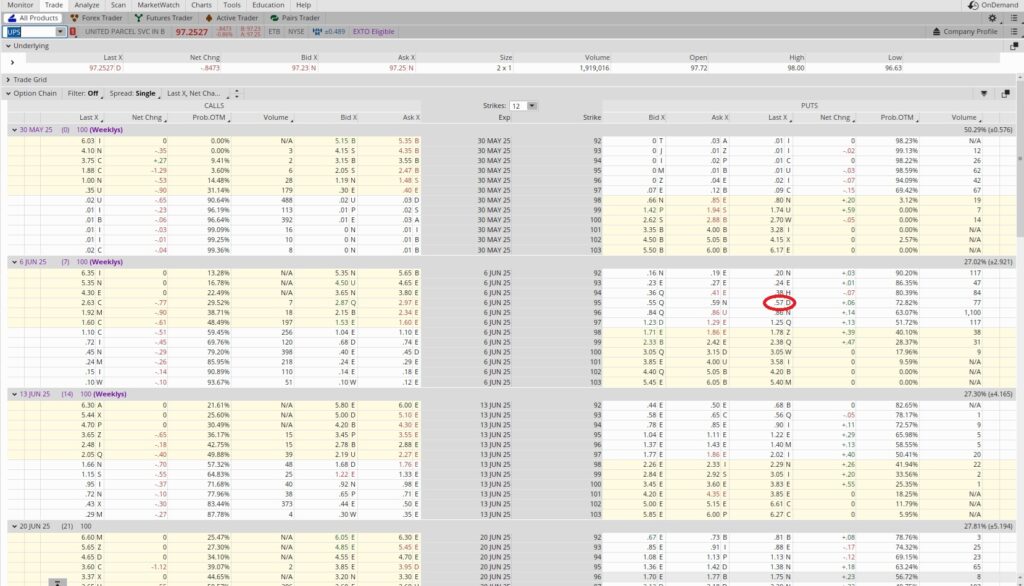Click the 13 JUN 25 strike 97 put ask 1.86 E

point(717,455)
